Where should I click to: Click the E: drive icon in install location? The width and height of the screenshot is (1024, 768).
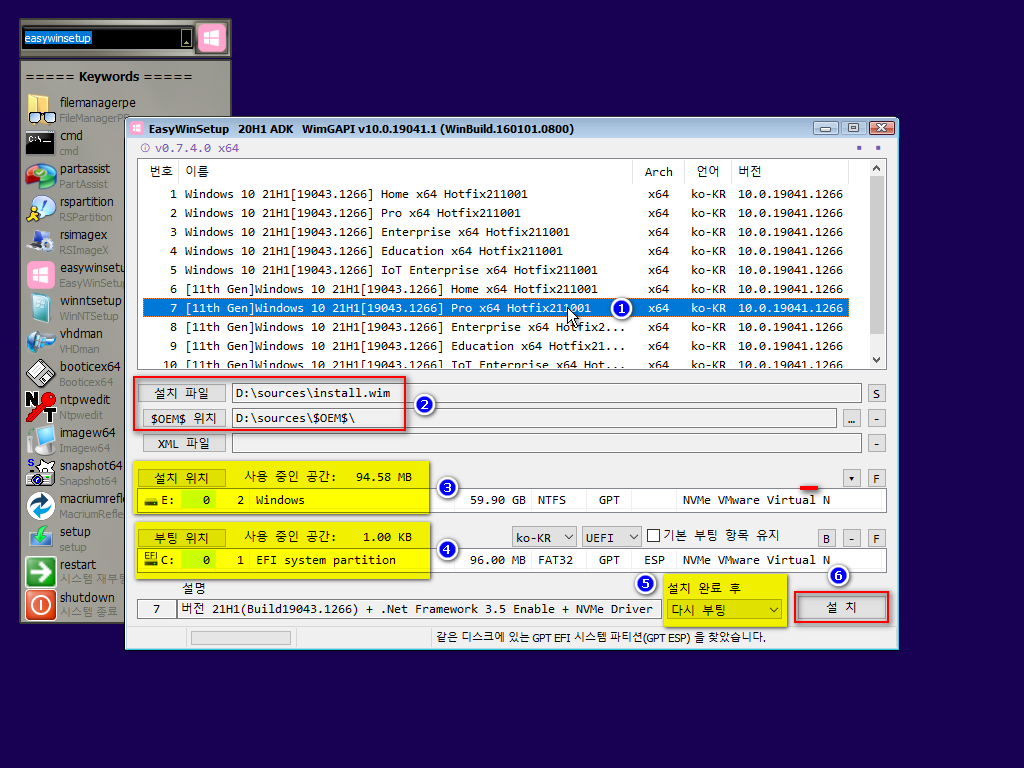click(x=151, y=501)
